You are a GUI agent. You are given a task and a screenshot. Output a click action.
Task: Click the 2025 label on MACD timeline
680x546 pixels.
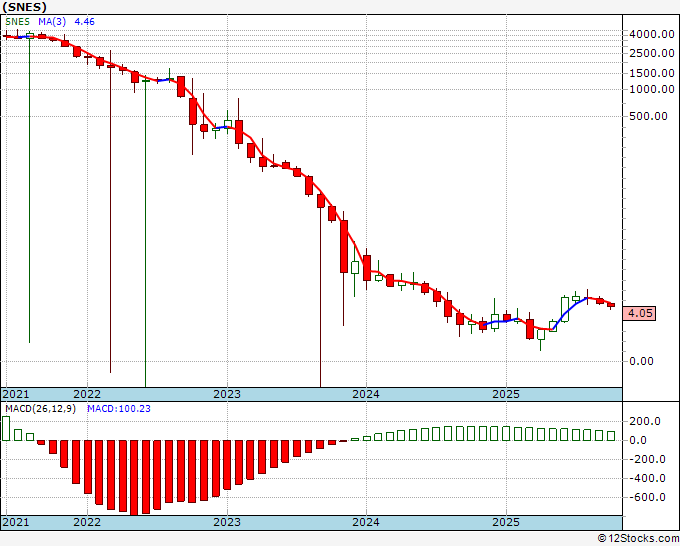[506, 522]
